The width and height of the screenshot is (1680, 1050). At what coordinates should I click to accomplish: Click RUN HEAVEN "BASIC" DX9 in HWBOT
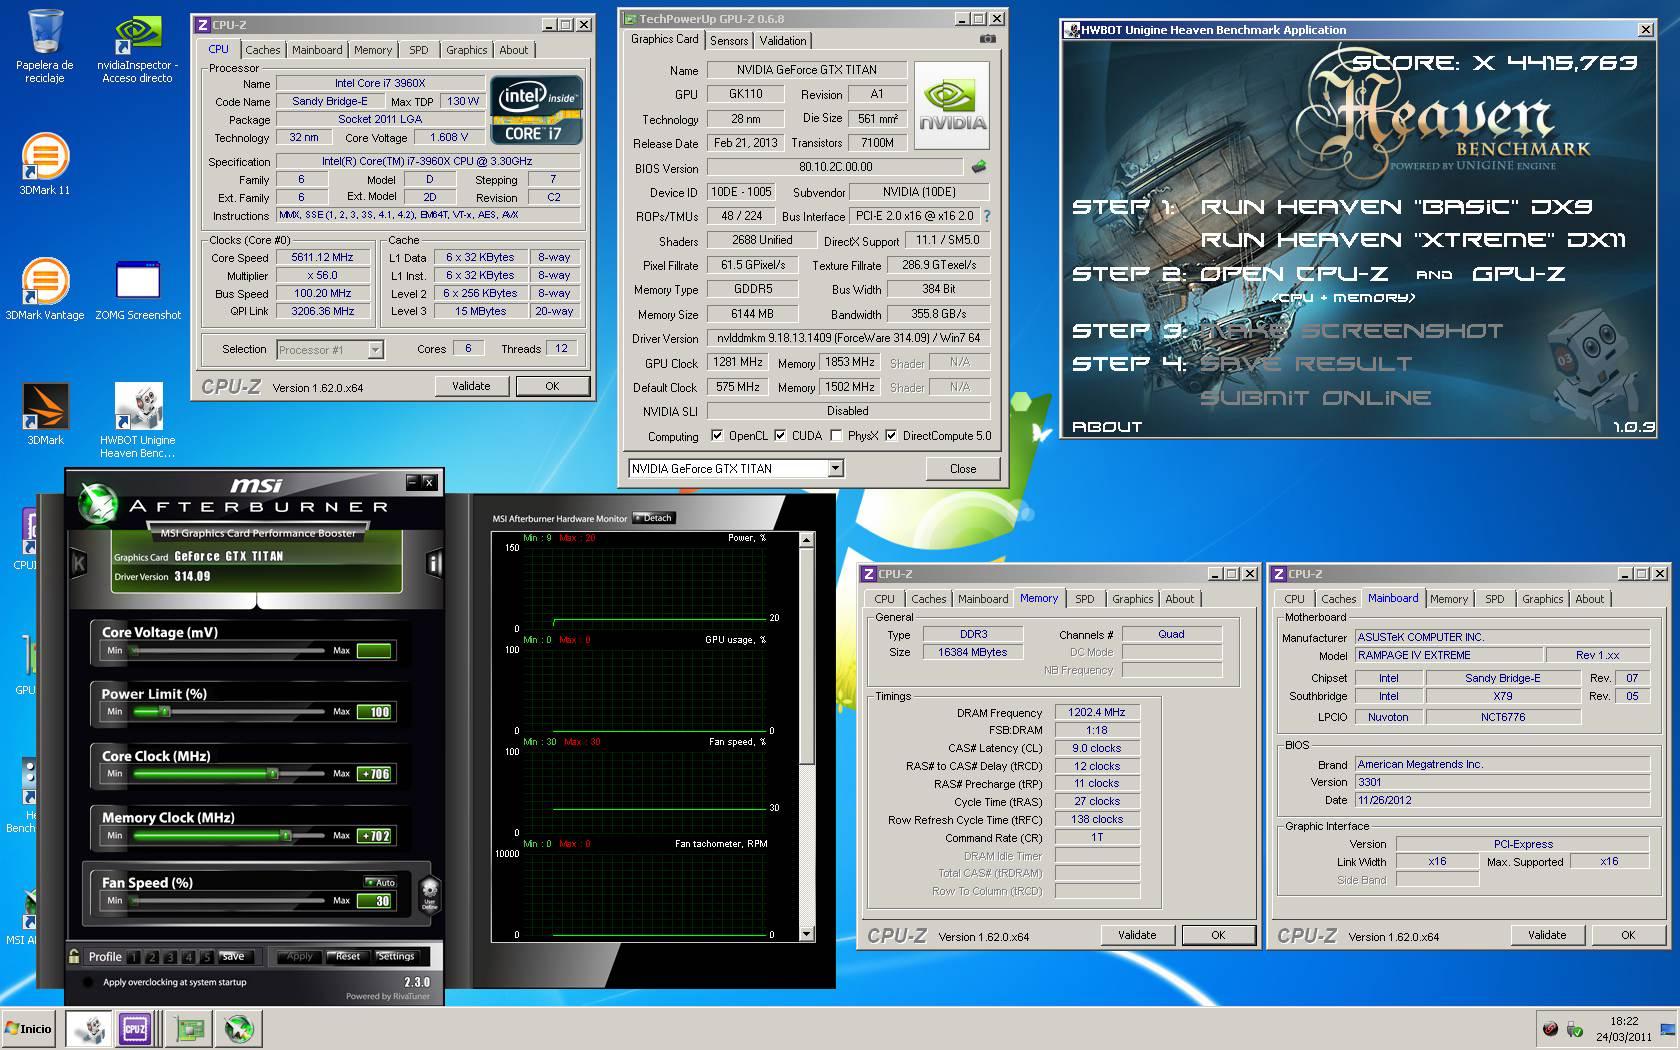1396,207
